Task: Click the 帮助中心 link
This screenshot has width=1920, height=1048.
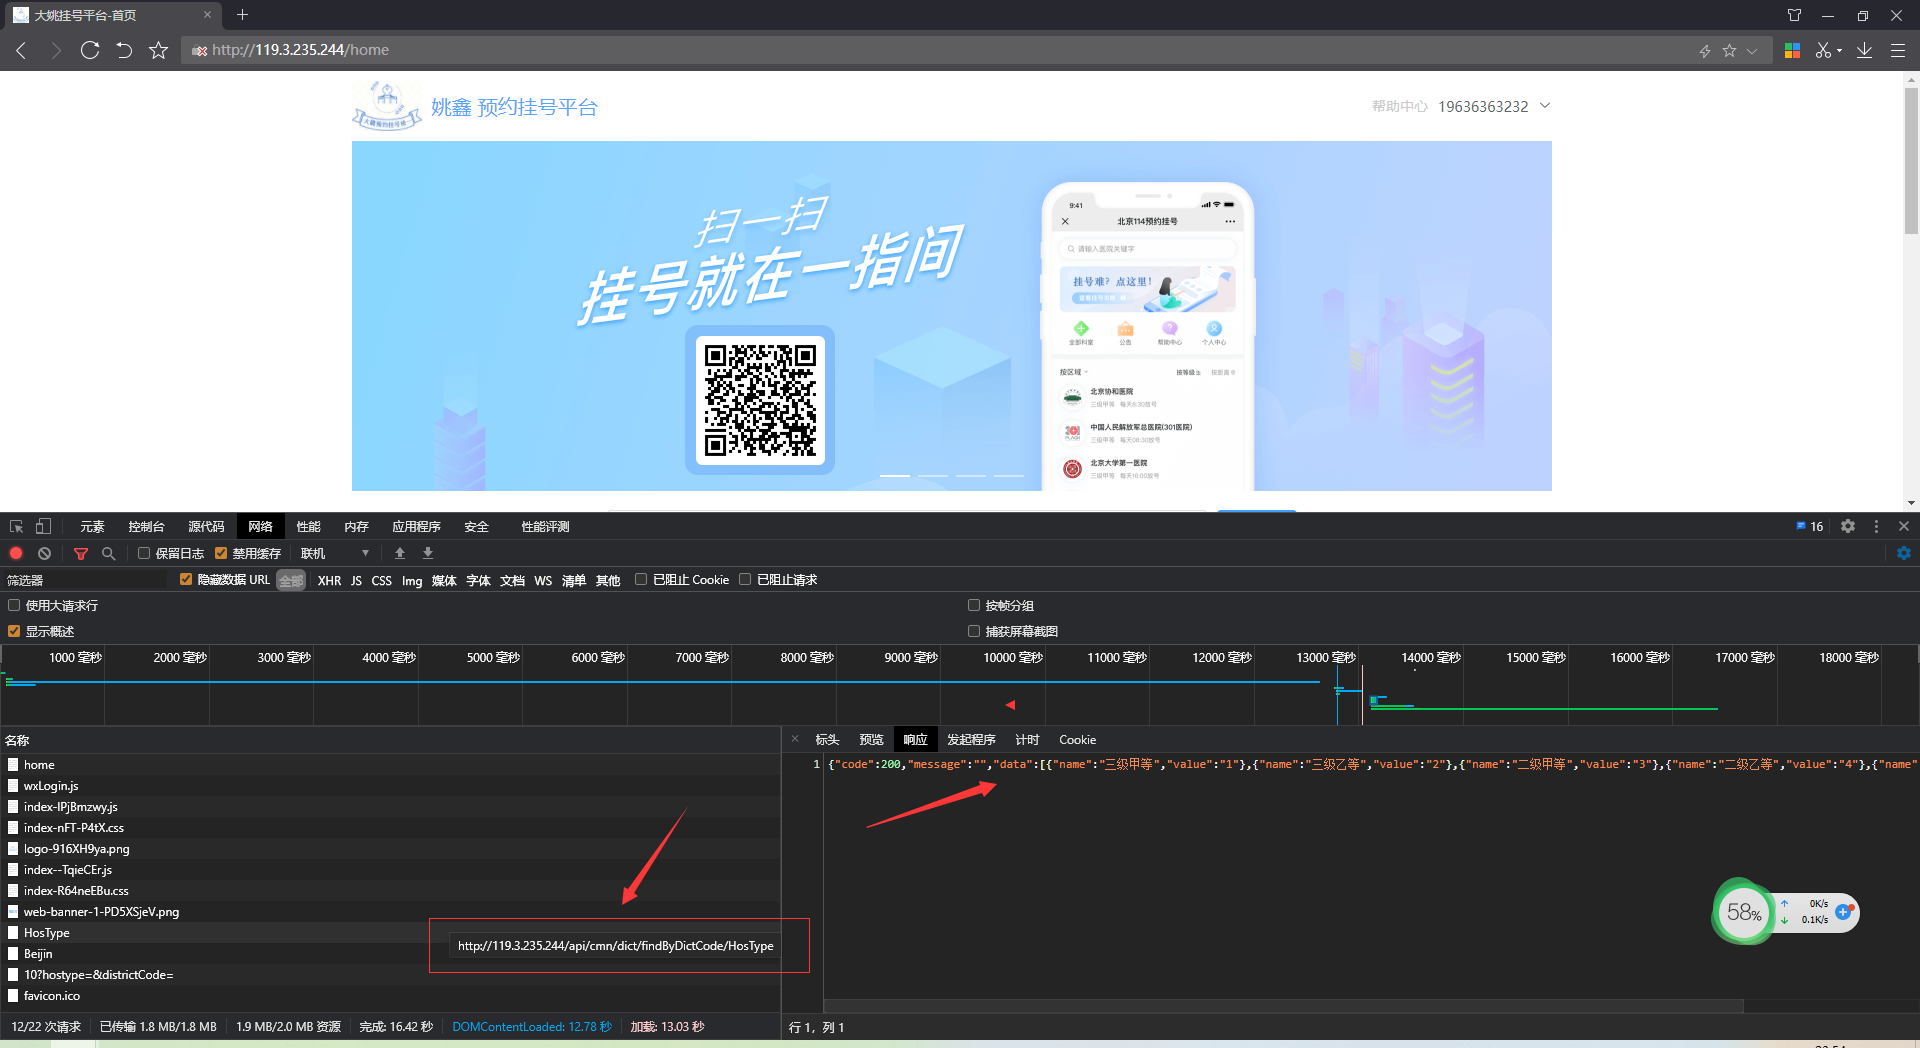Action: click(1398, 106)
